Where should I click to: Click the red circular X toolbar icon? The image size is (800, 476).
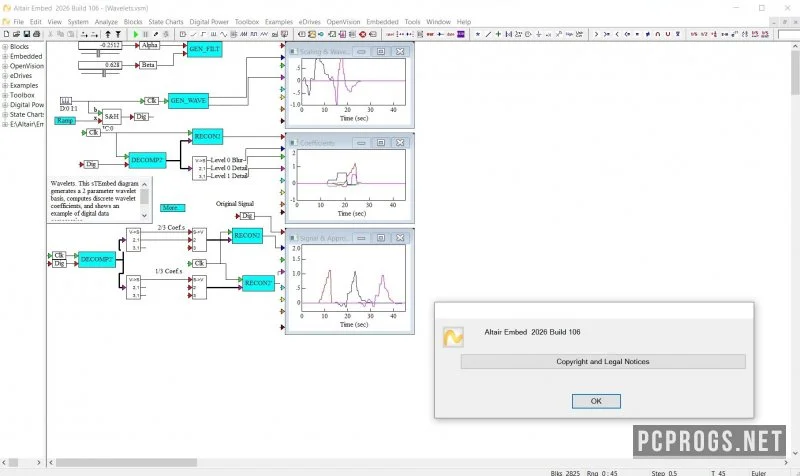tap(362, 34)
